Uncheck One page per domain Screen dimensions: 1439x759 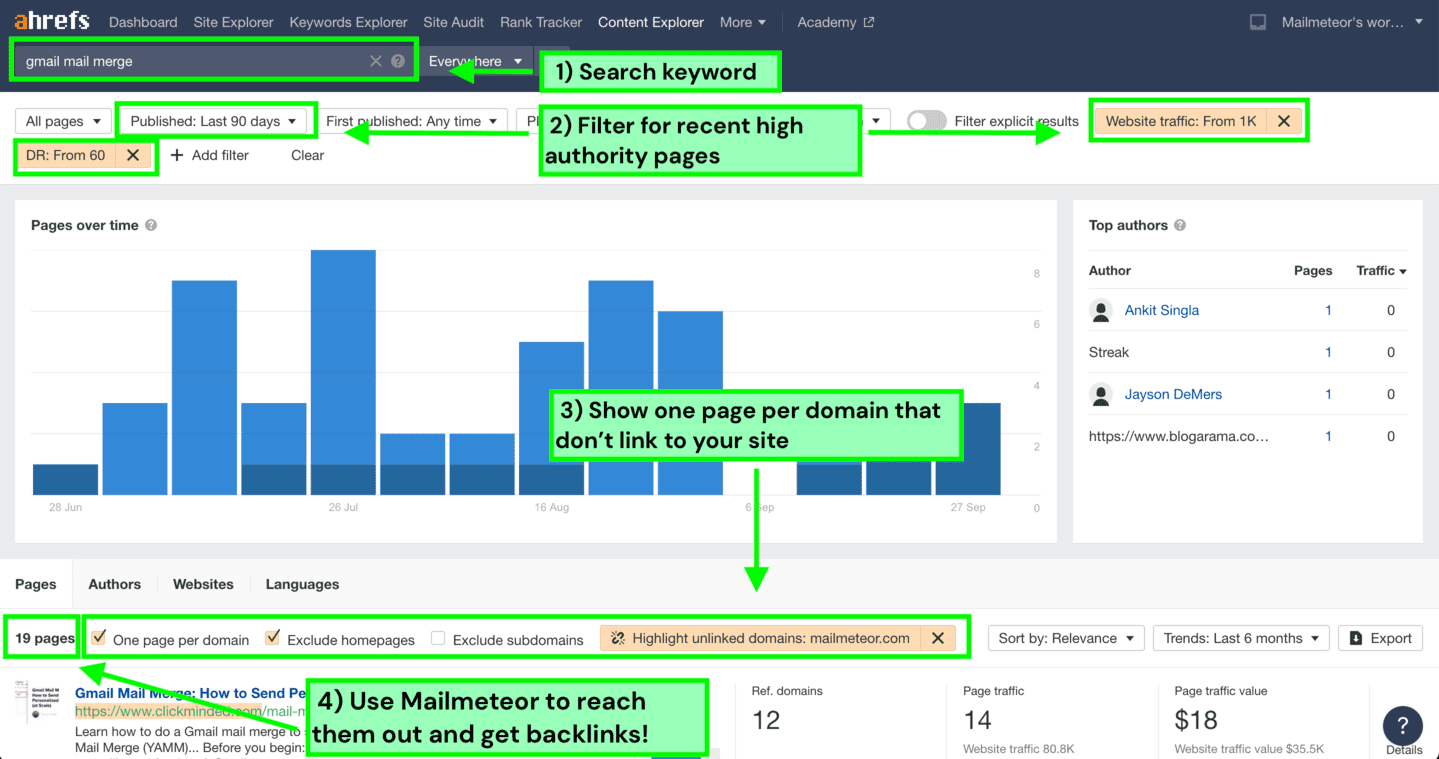click(x=99, y=638)
